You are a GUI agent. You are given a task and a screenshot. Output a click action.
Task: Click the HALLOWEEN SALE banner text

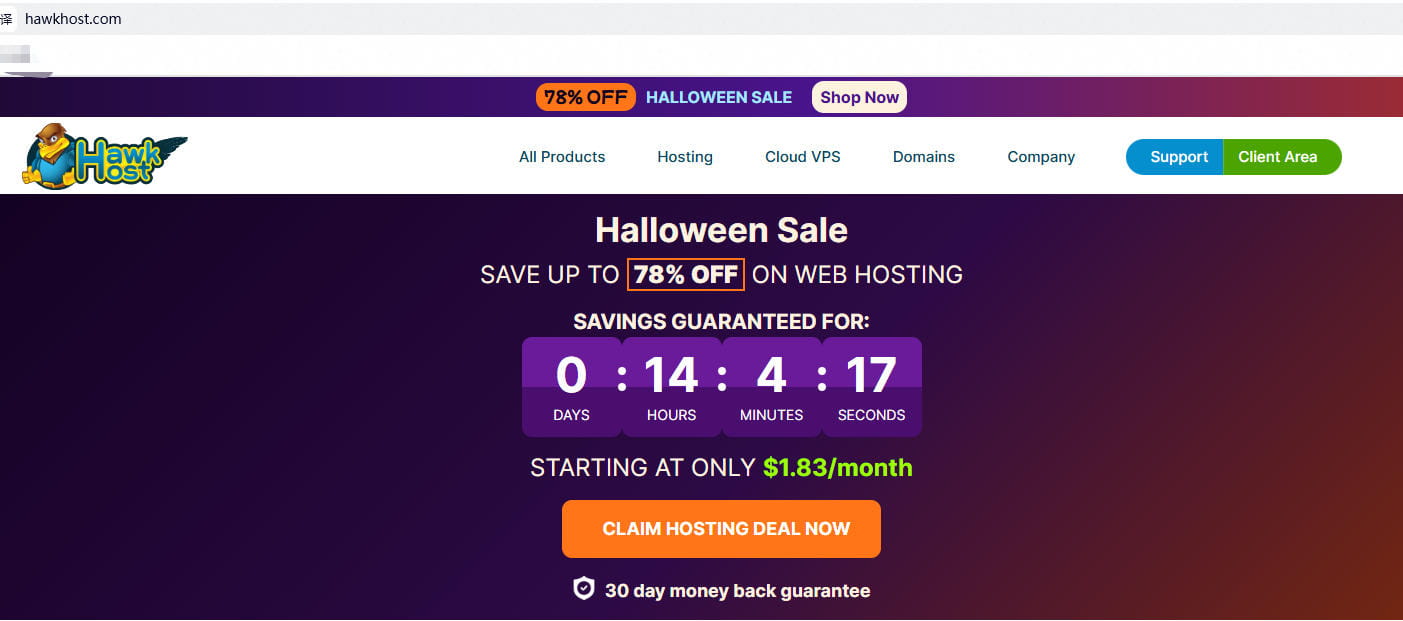pos(719,97)
